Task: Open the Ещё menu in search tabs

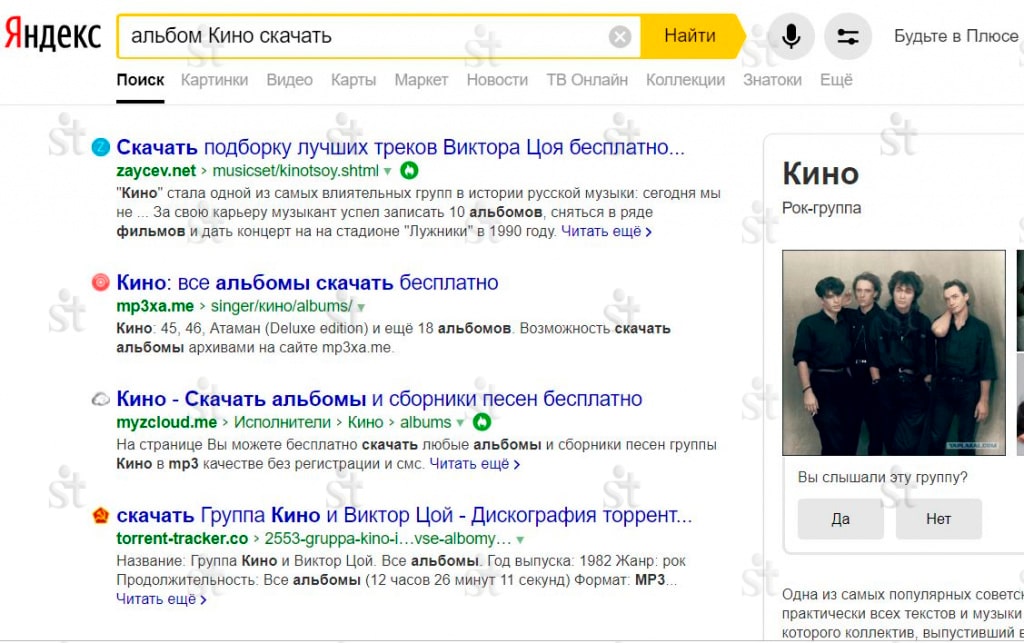Action: click(x=836, y=80)
